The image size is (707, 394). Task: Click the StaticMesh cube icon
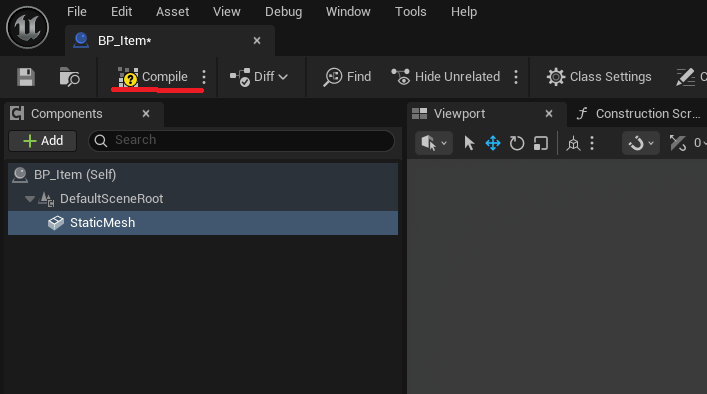pyautogui.click(x=56, y=223)
